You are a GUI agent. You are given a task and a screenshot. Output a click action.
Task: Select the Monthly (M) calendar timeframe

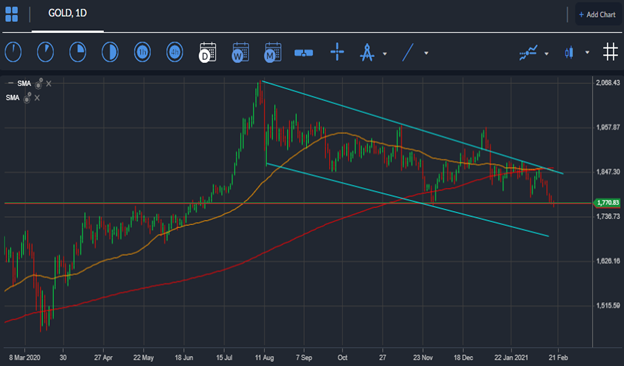coord(273,52)
